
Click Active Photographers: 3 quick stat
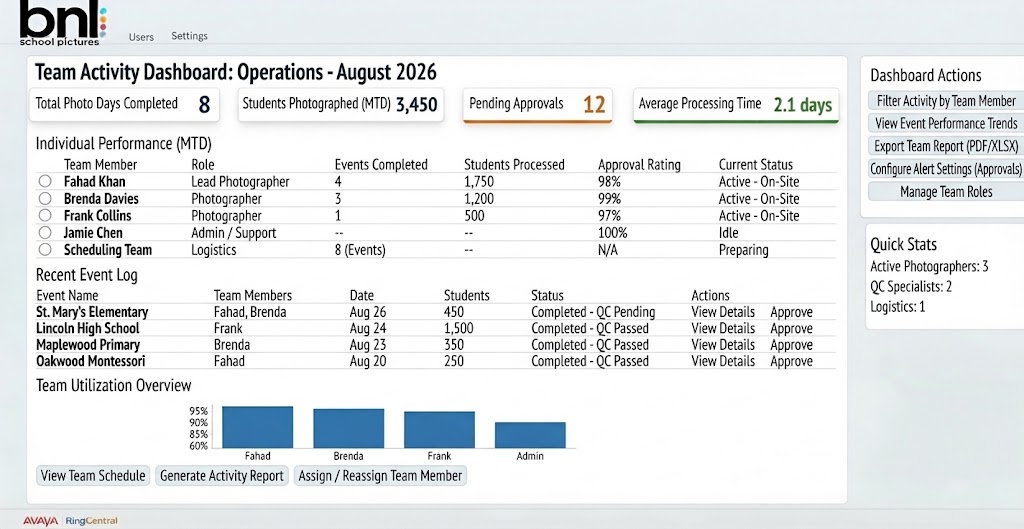tap(929, 266)
